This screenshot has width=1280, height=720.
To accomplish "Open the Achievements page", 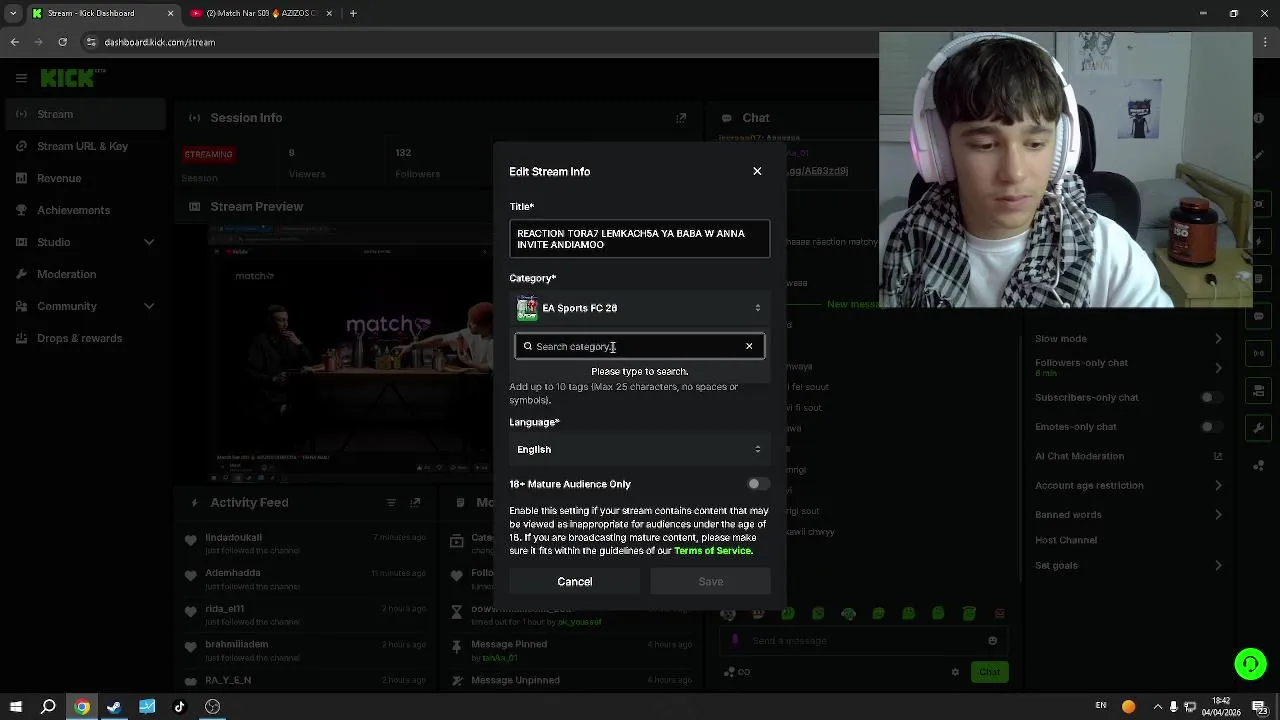I will point(83,210).
